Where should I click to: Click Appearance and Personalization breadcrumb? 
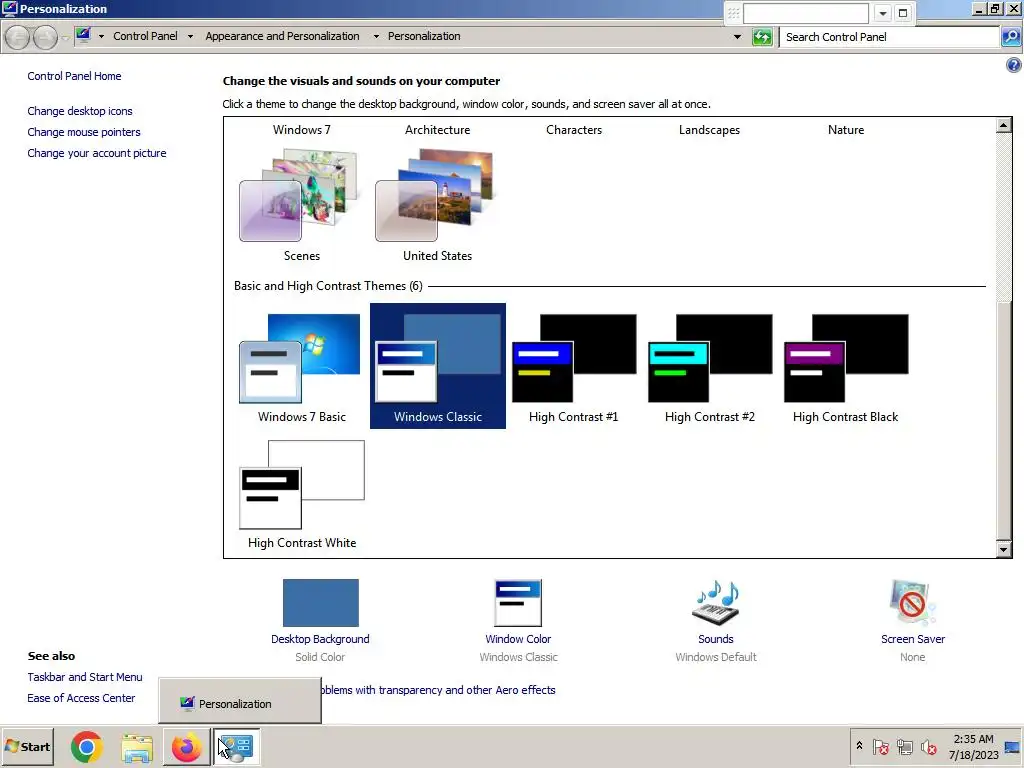(282, 36)
